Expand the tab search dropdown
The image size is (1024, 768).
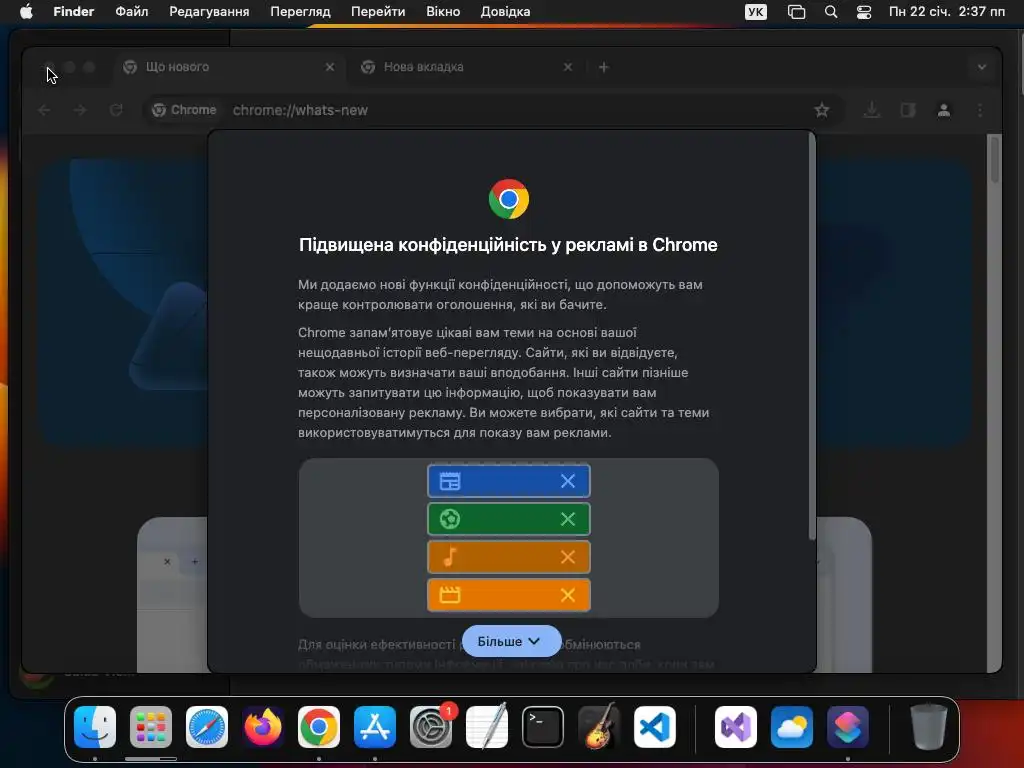click(x=982, y=67)
